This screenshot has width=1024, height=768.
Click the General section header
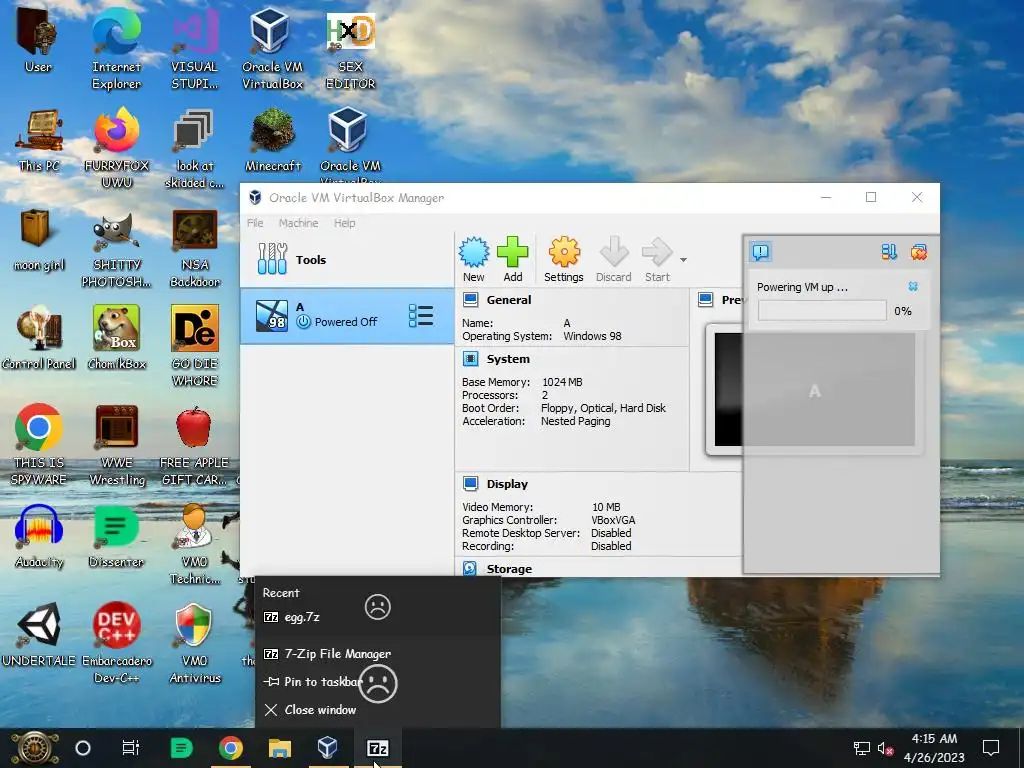point(509,300)
